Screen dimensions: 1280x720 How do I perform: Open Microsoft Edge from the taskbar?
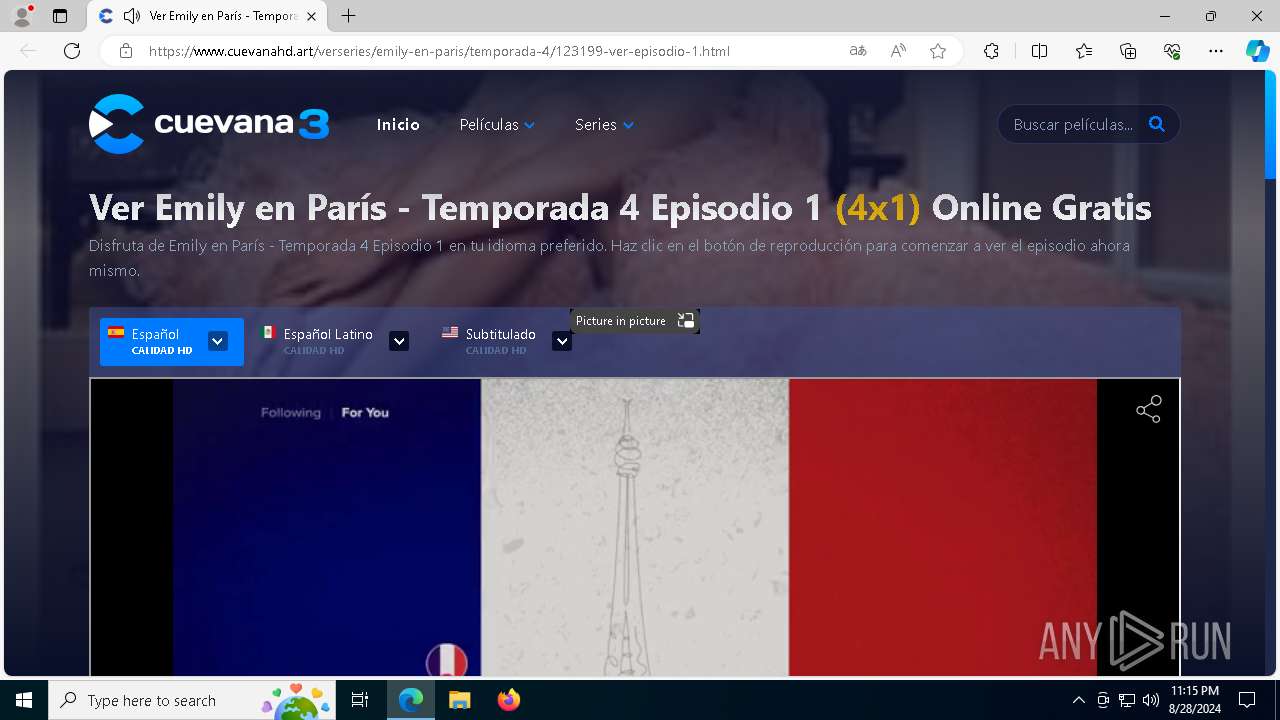(411, 700)
